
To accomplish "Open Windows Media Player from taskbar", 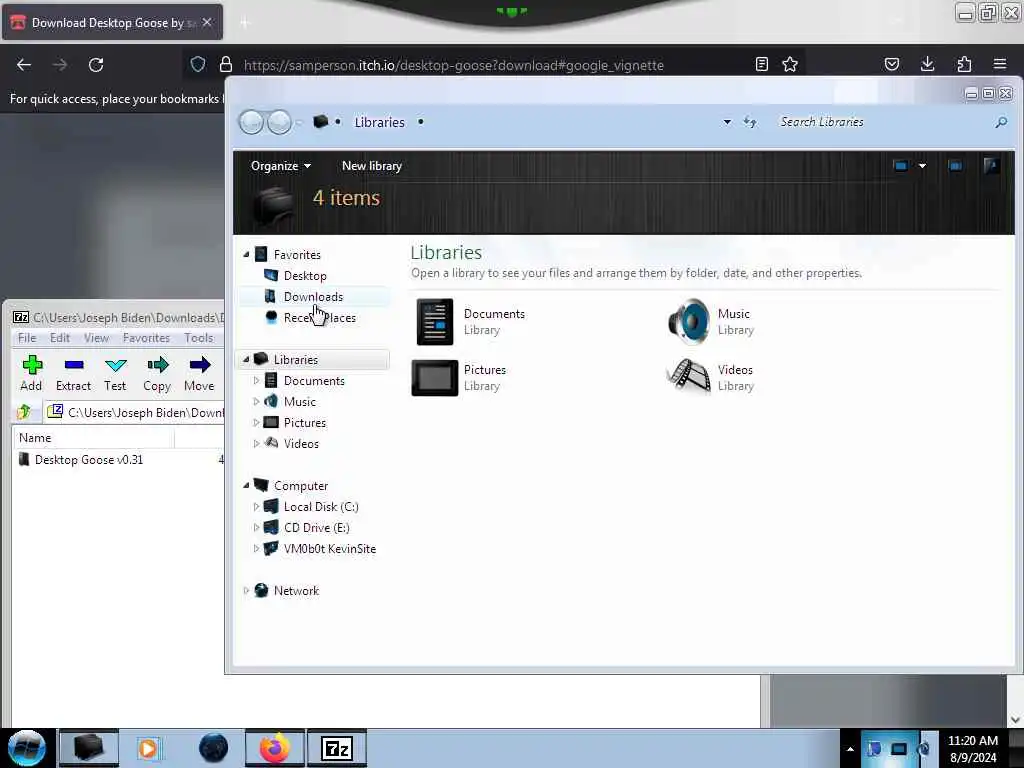I will [148, 748].
